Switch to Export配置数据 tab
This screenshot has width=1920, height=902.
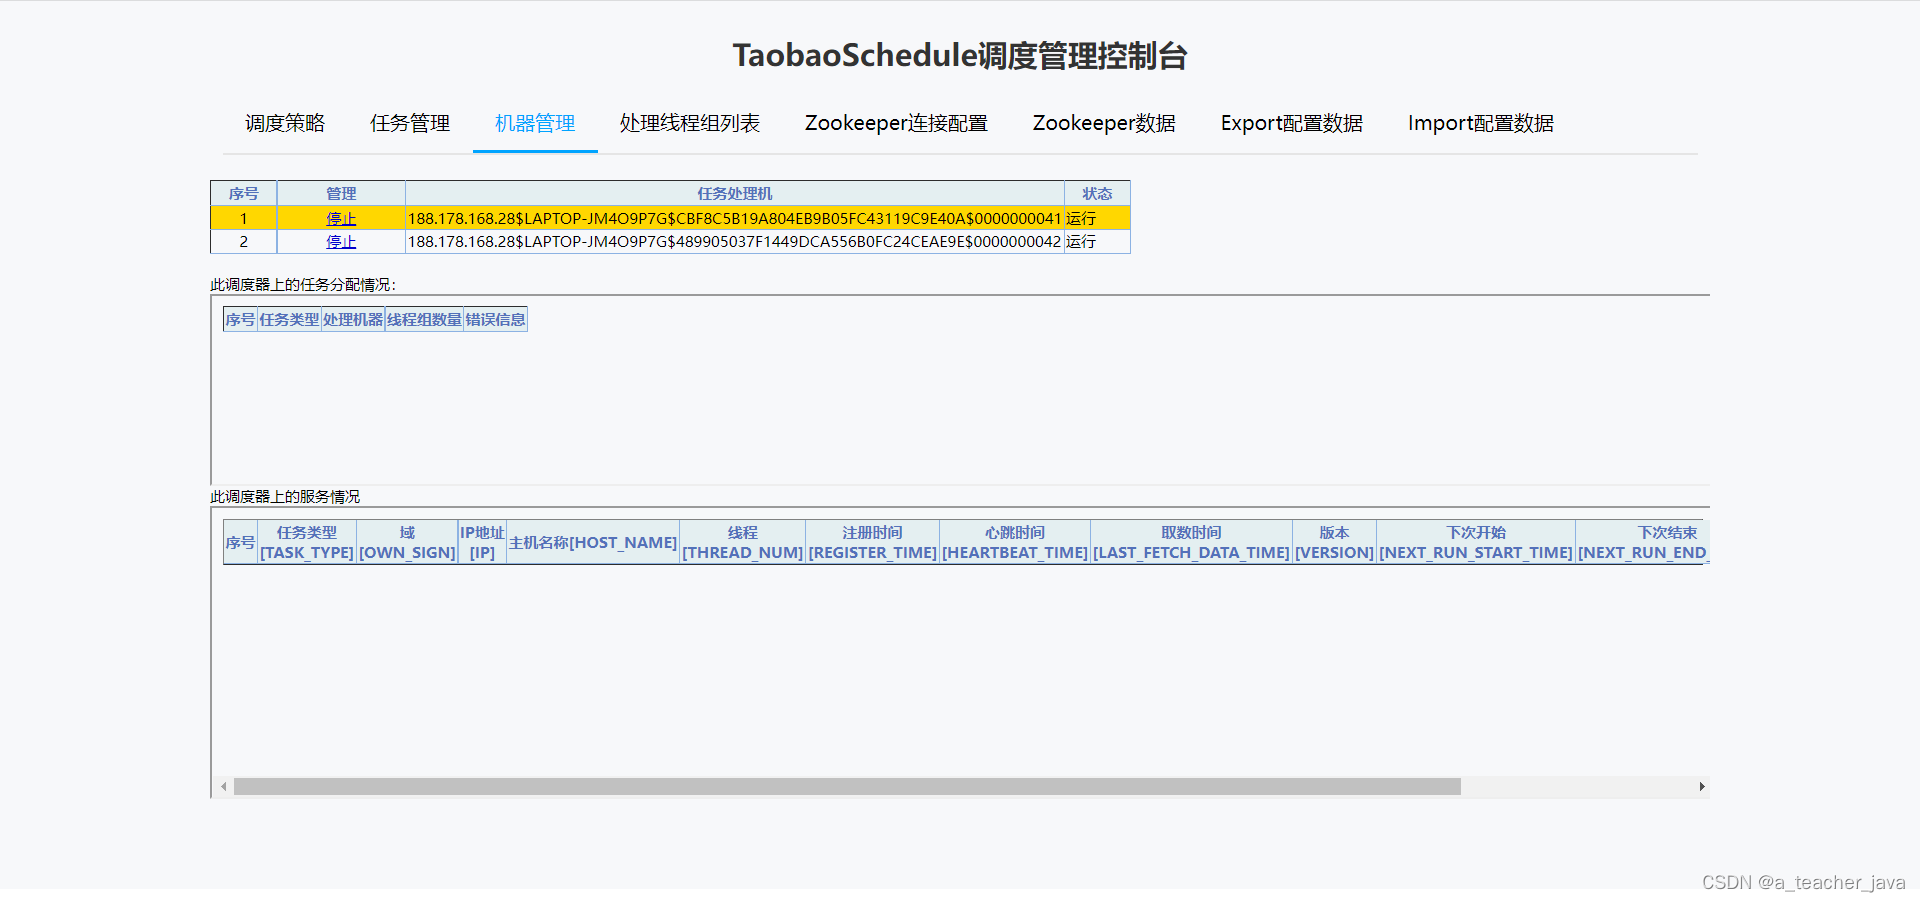tap(1292, 123)
